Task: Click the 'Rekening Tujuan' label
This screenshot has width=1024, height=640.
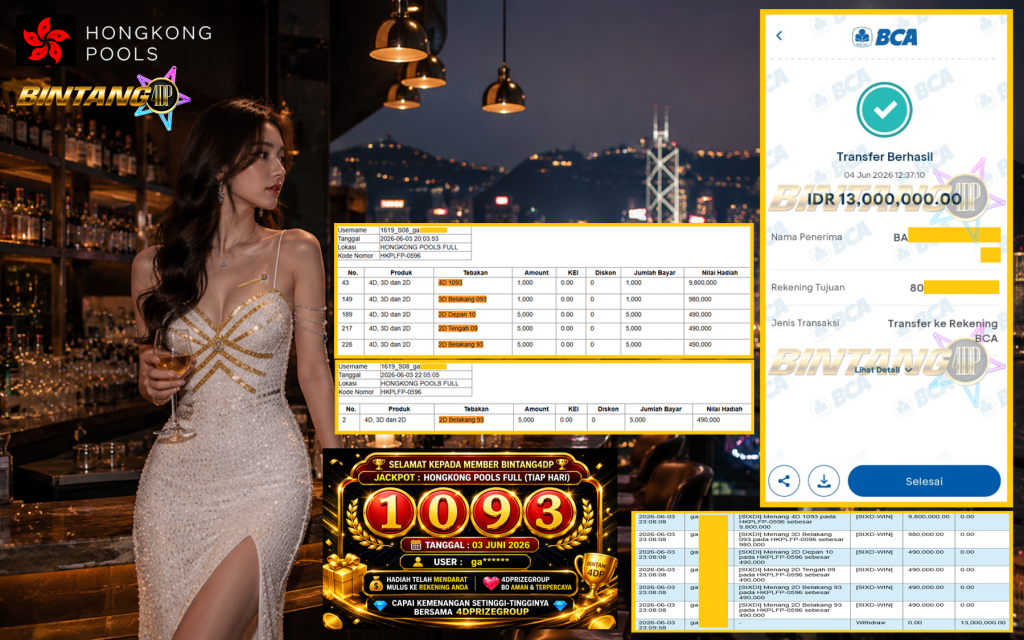Action: point(807,287)
